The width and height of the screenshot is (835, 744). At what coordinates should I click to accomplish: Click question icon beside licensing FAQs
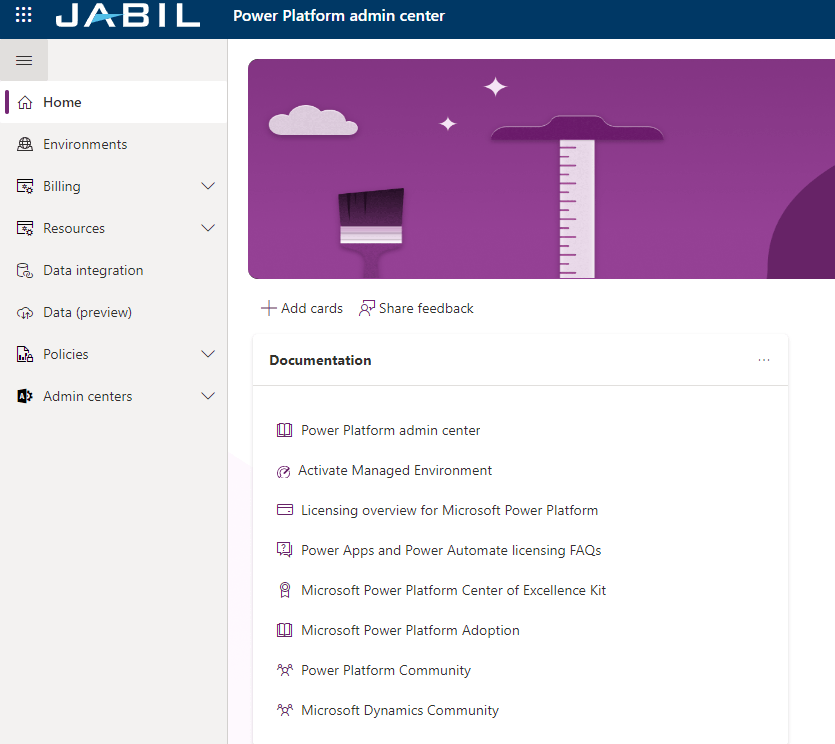(x=284, y=550)
